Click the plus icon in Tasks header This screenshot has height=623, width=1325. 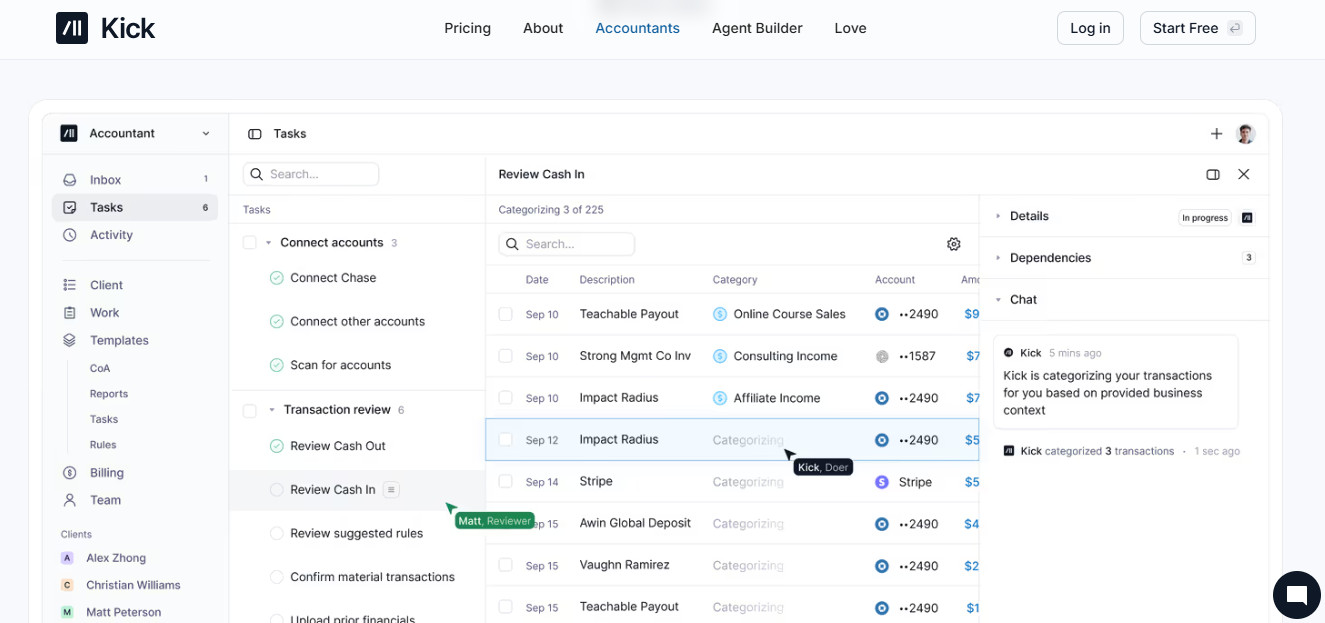pos(1216,134)
